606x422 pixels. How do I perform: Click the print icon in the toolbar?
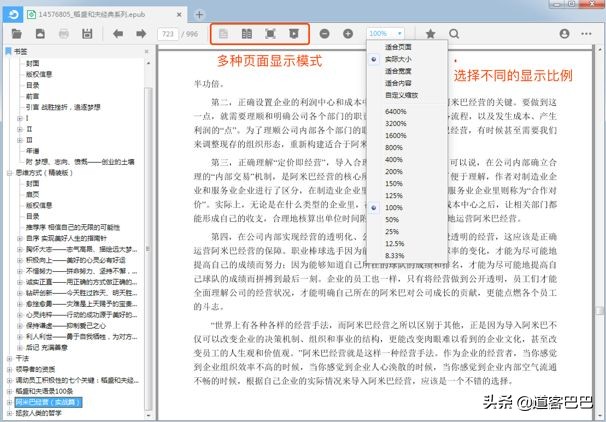click(64, 34)
